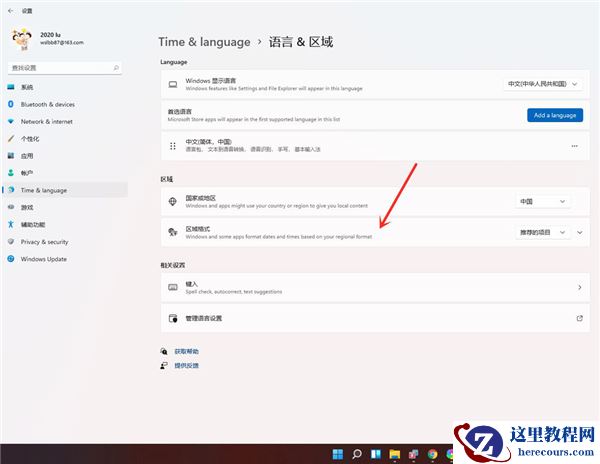600x464 pixels.
Task: Click the accessibility figure sidebar icon
Action: click(11, 224)
